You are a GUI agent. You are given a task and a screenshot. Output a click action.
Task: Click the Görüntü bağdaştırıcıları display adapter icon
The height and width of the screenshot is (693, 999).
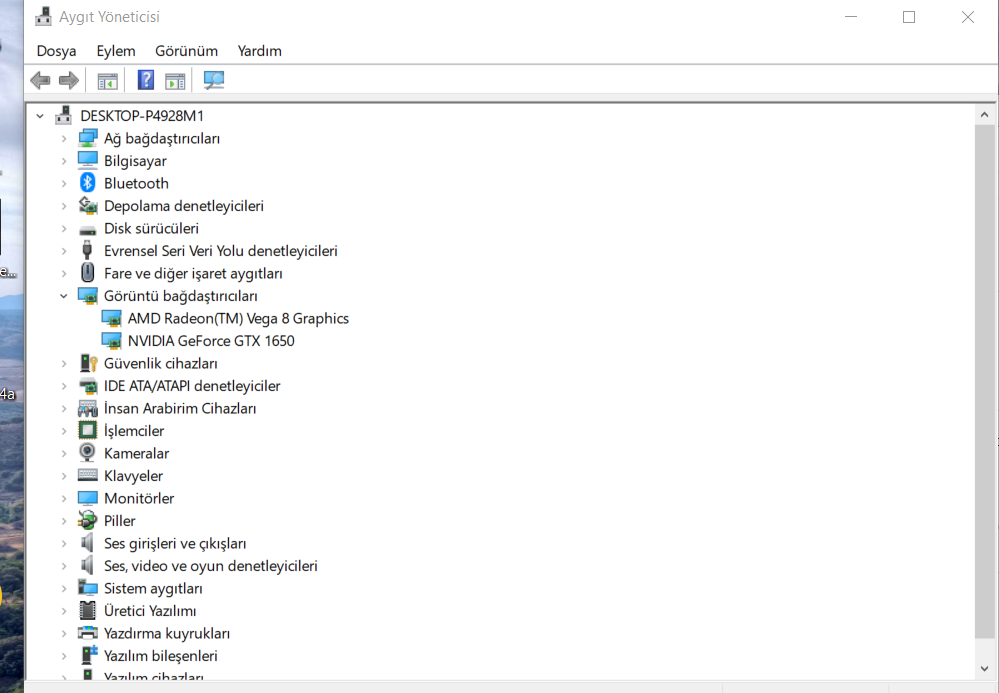[x=87, y=296]
